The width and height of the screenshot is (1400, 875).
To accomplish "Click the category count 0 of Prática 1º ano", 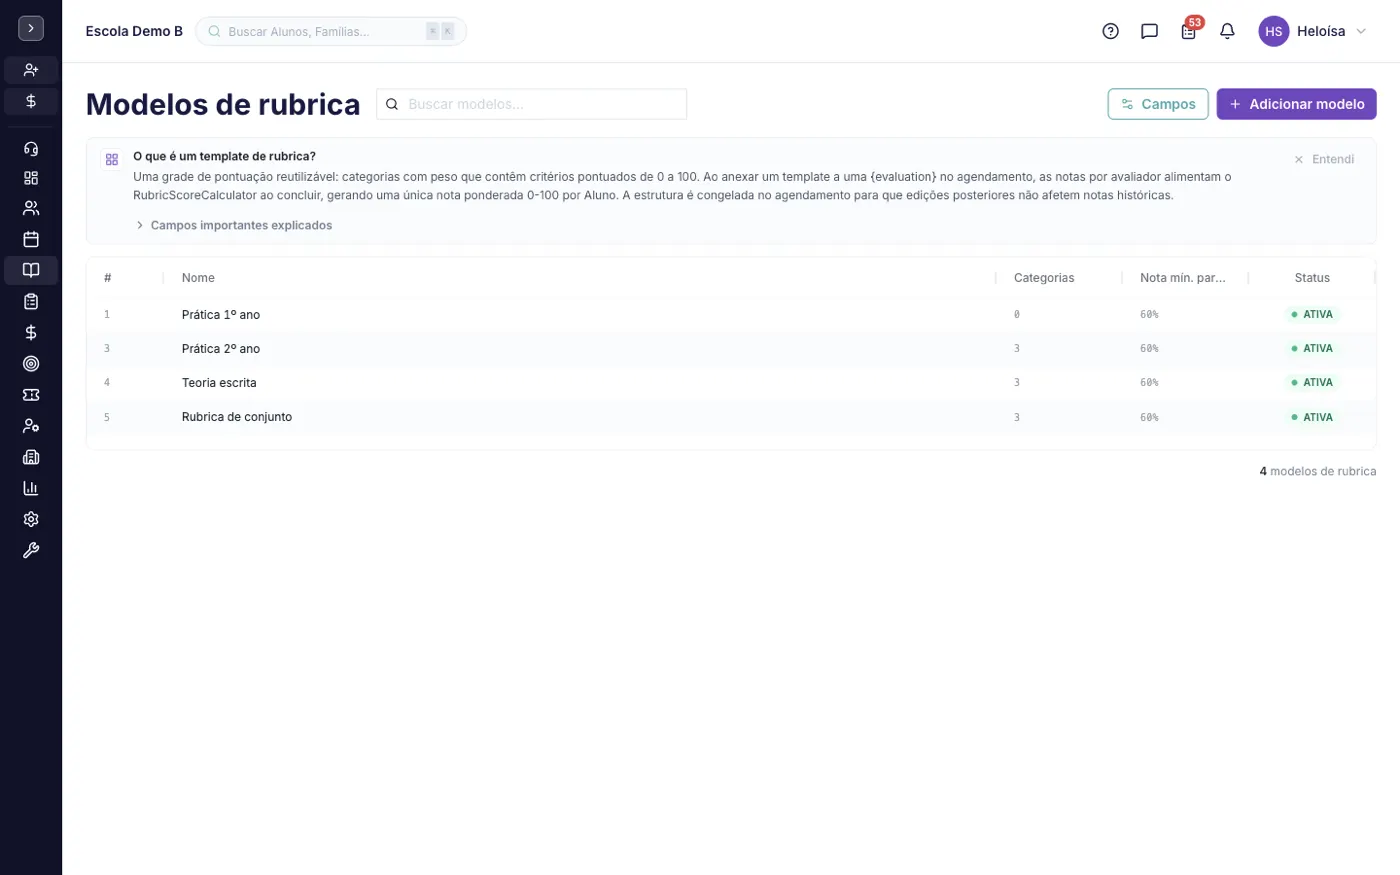I will pos(1017,314).
